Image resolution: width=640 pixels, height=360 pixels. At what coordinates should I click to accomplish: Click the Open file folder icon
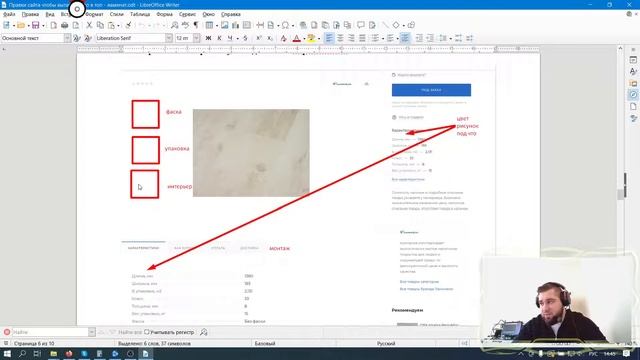(21, 25)
